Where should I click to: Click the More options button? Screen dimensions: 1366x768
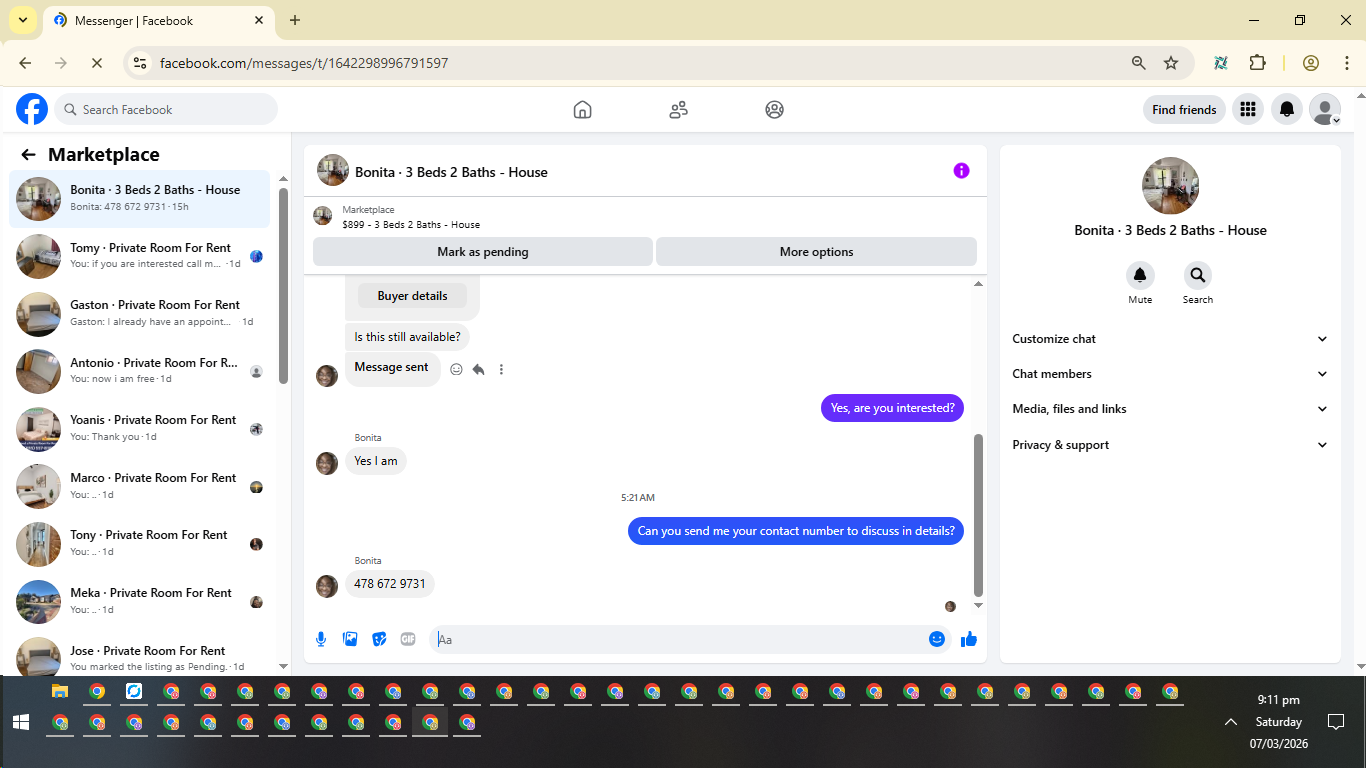click(x=816, y=252)
